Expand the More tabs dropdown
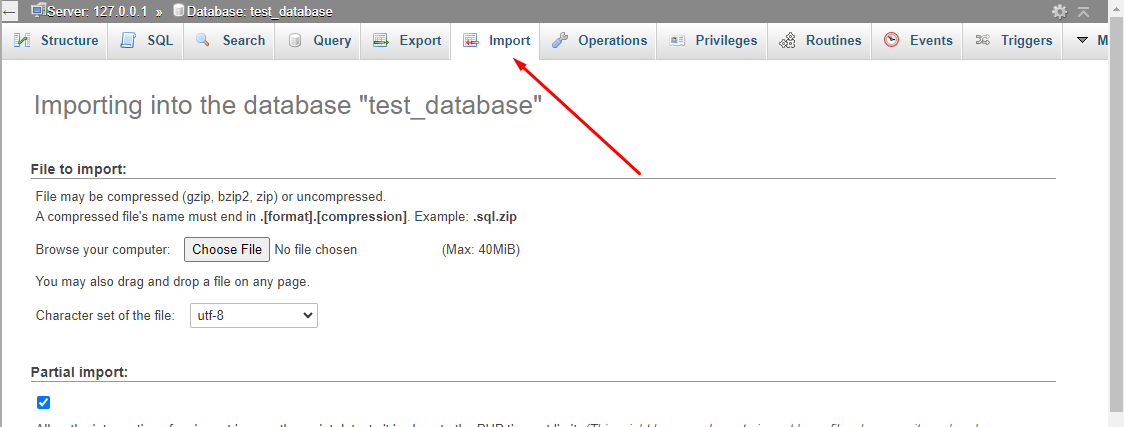The image size is (1124, 427). coord(1090,41)
